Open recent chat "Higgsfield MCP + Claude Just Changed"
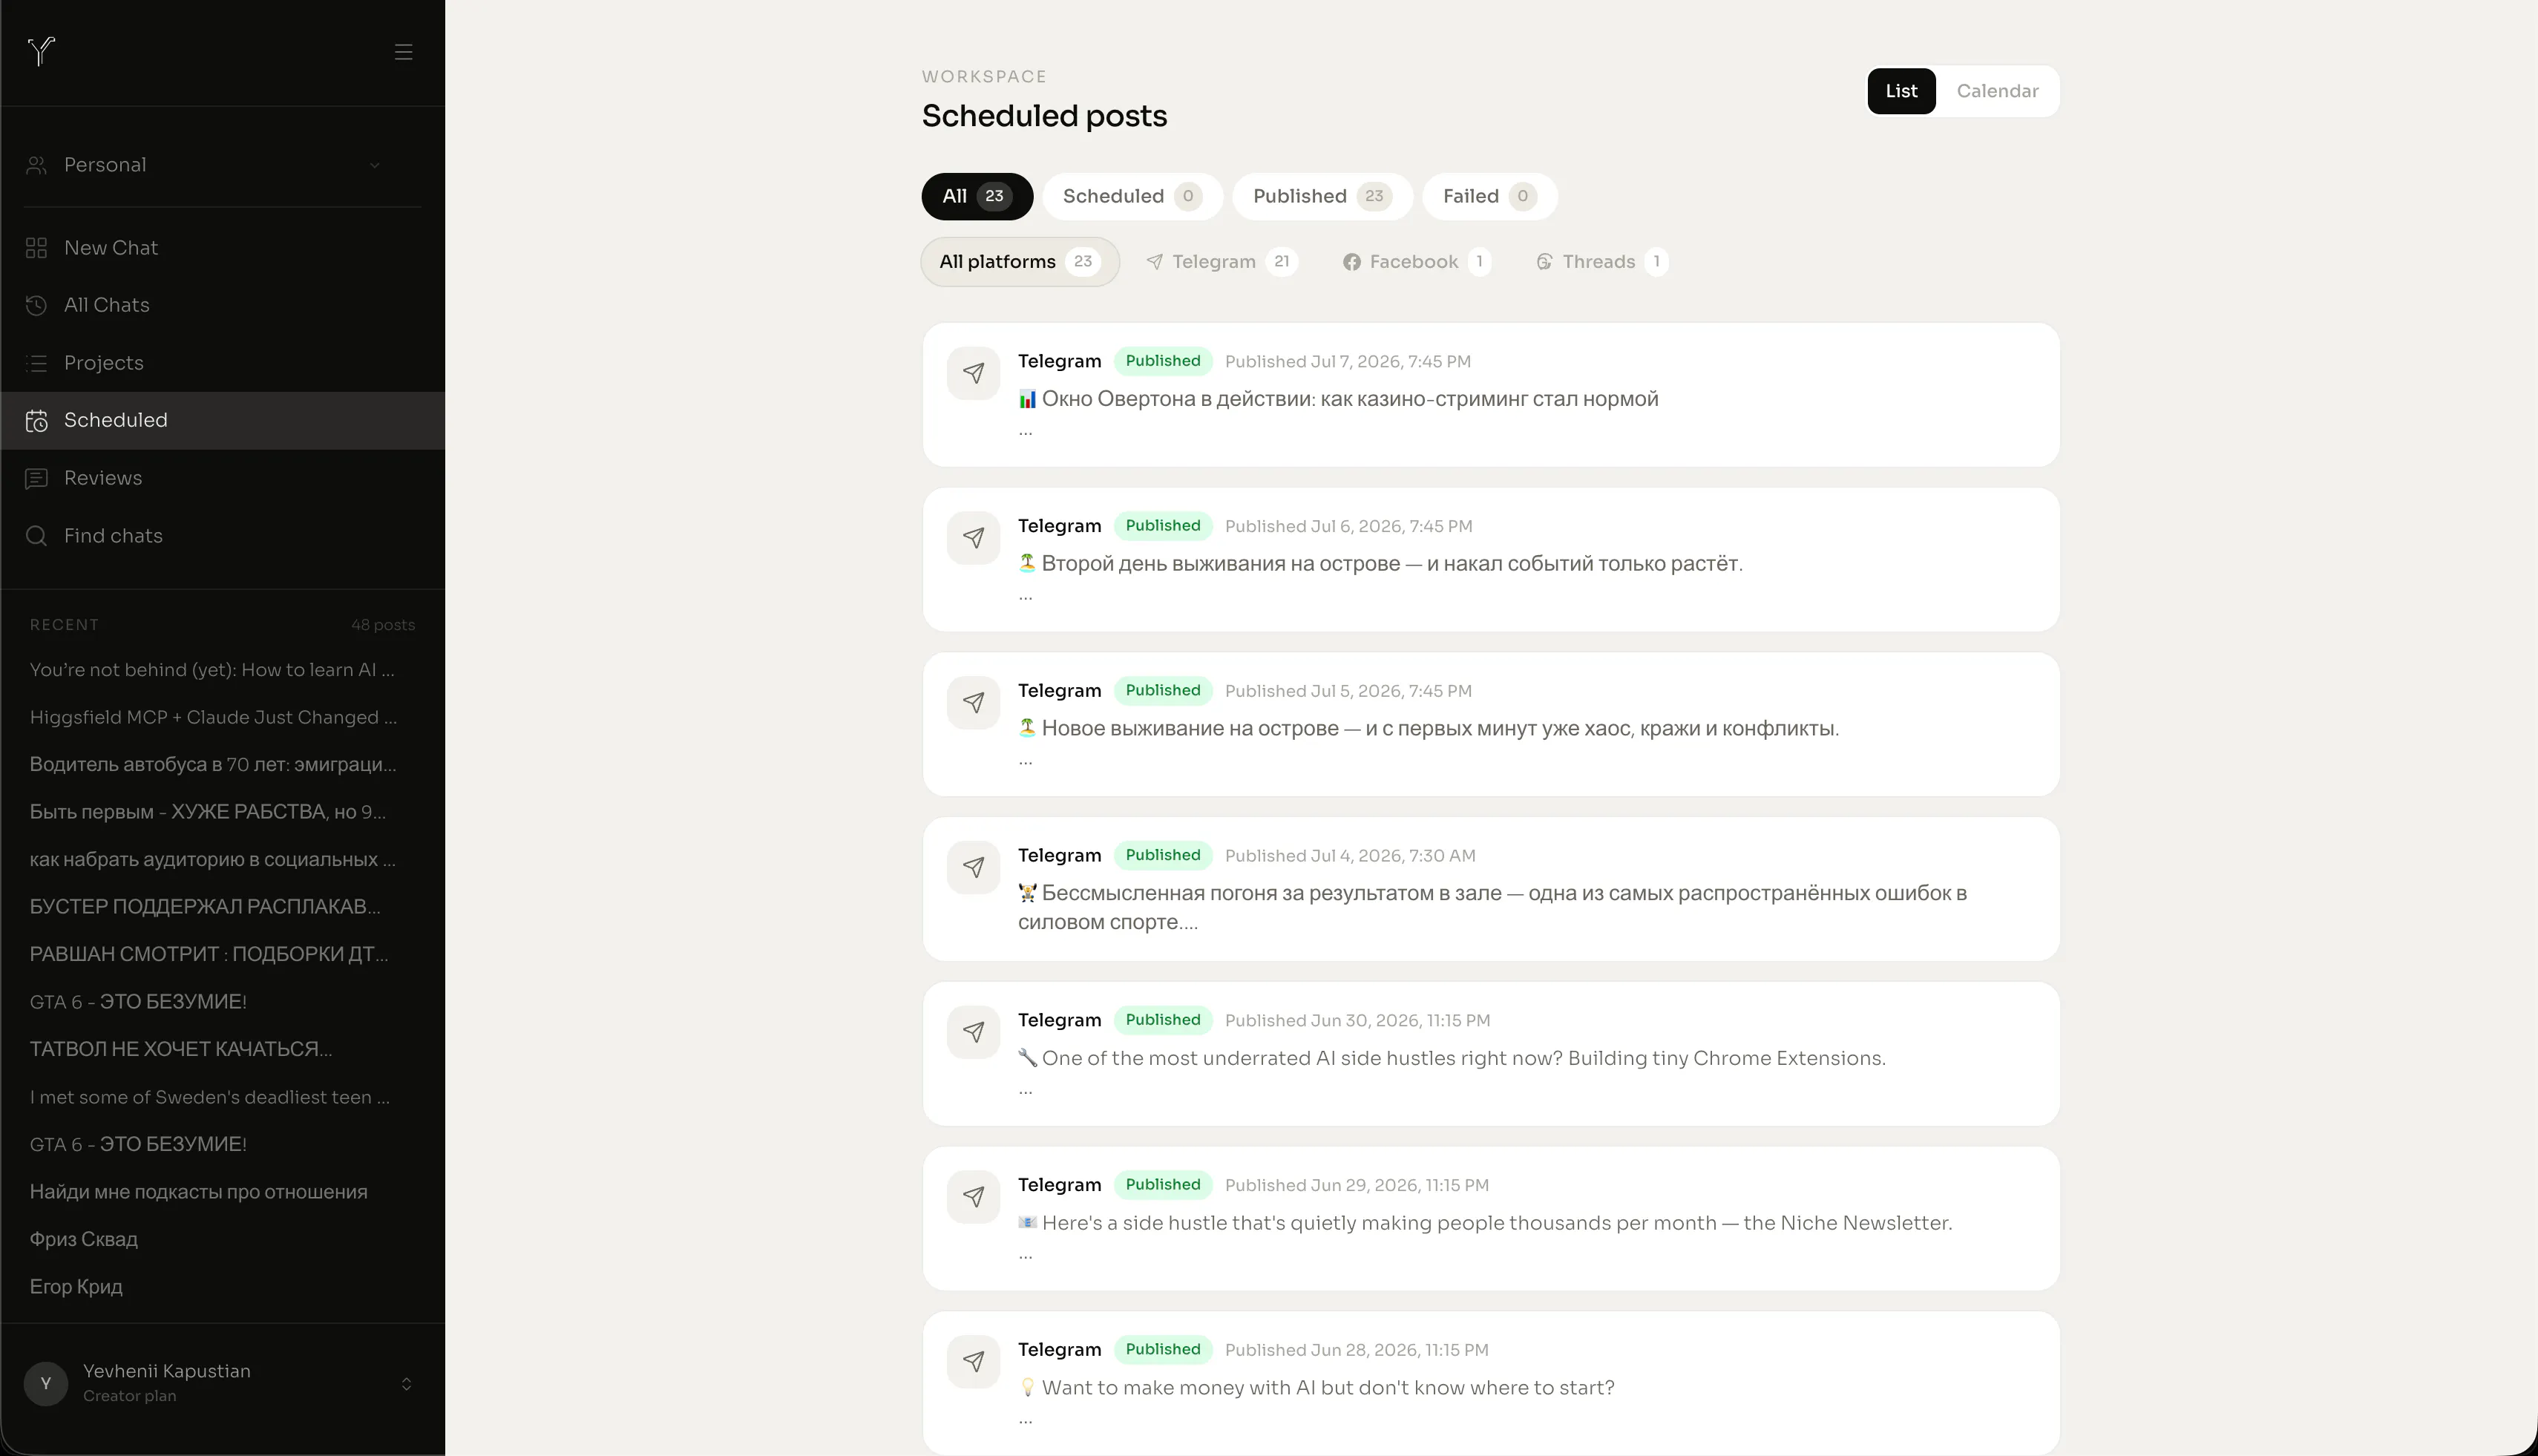 click(213, 717)
